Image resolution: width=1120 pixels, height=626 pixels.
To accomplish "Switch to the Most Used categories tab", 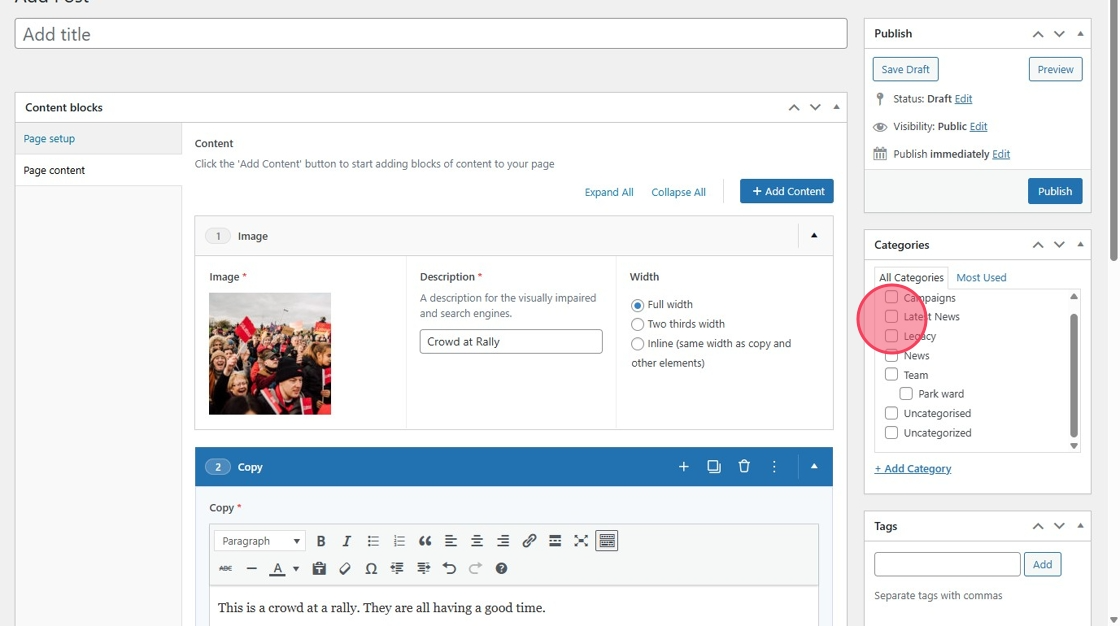I will [x=981, y=278].
